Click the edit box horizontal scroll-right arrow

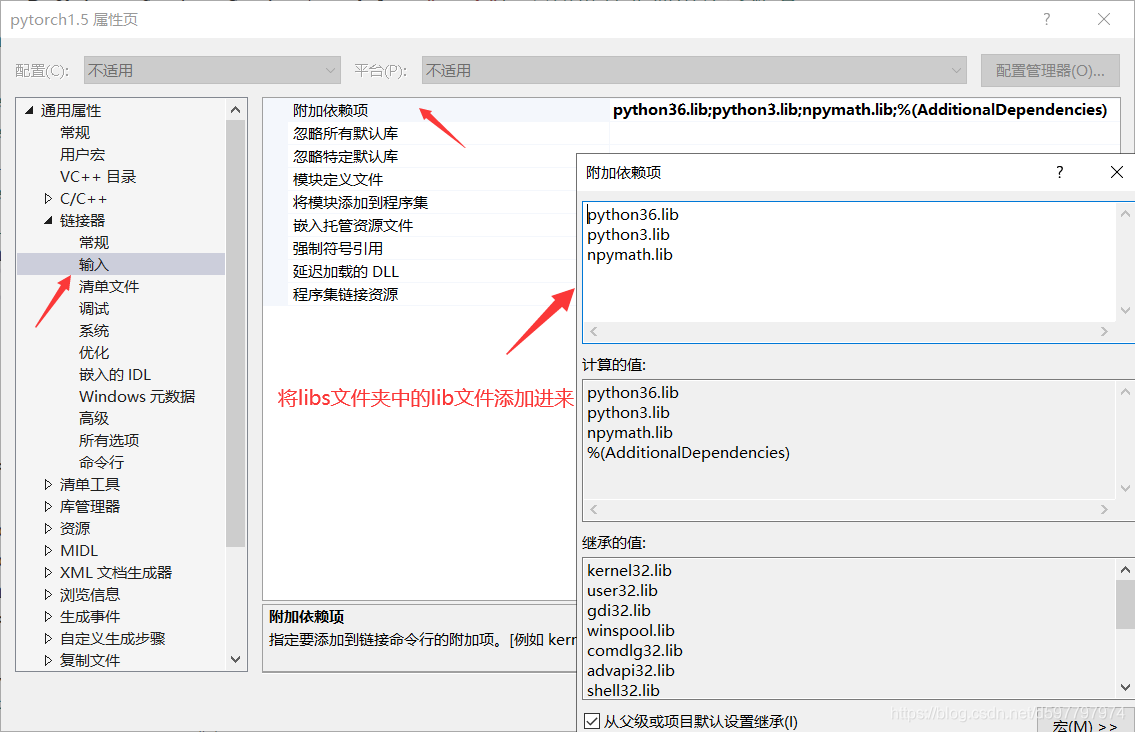1105,332
